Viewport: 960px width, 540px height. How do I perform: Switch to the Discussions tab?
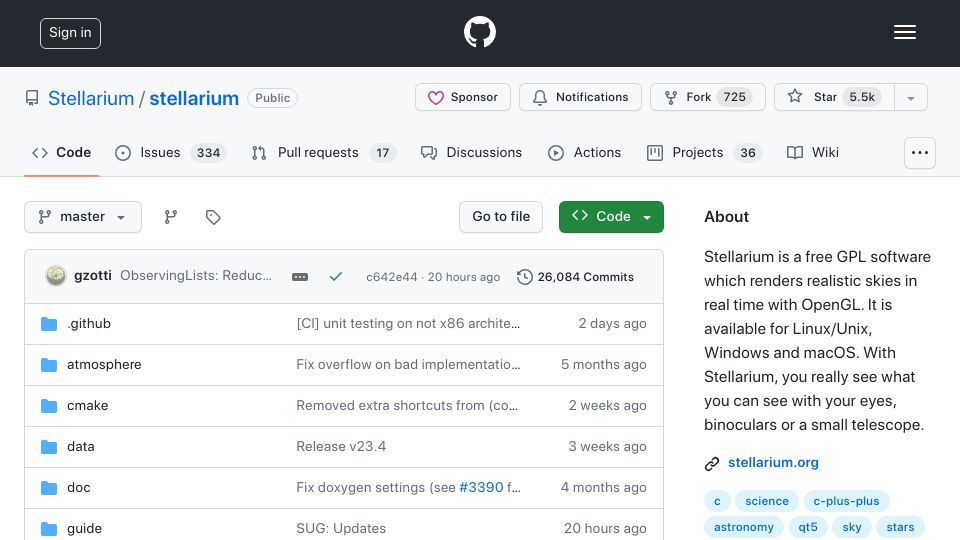pyautogui.click(x=471, y=152)
